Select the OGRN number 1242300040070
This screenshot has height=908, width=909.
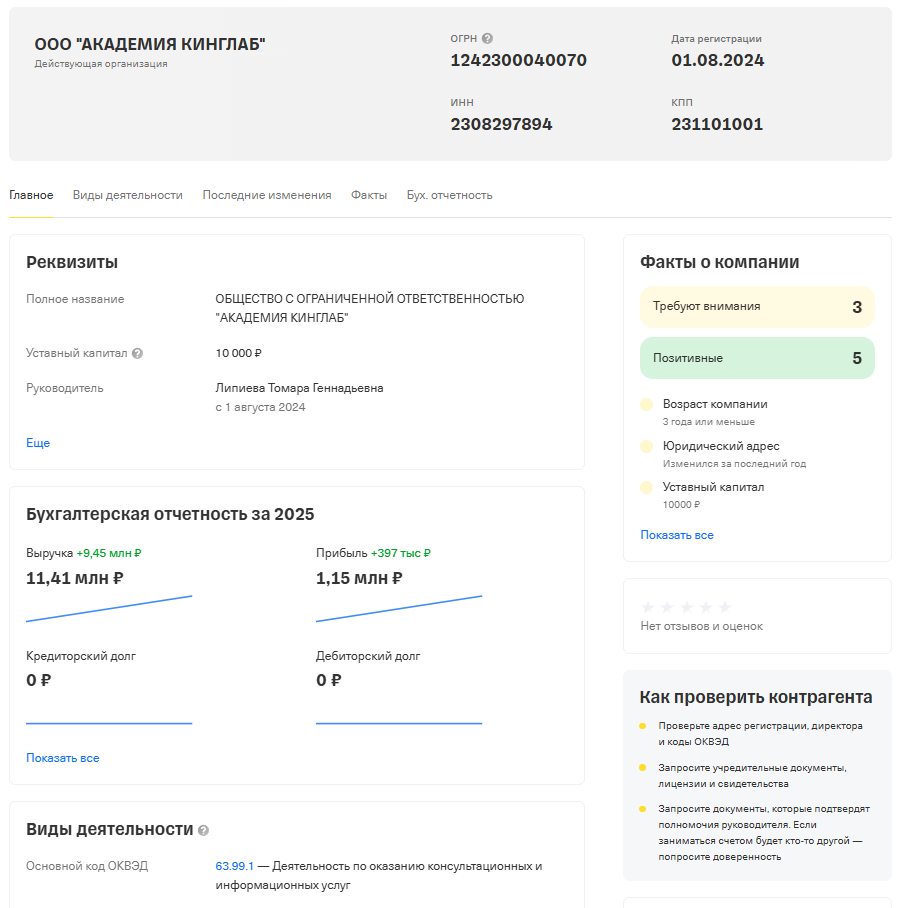coord(519,60)
